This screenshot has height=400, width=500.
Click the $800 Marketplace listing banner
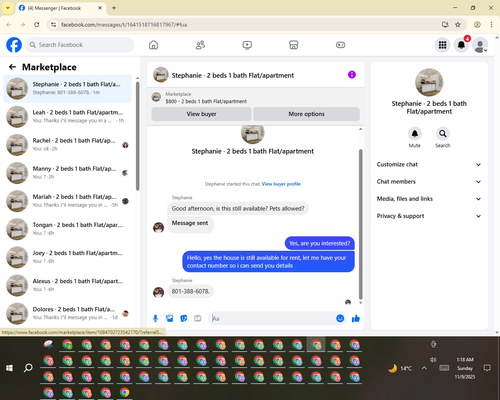click(x=255, y=97)
